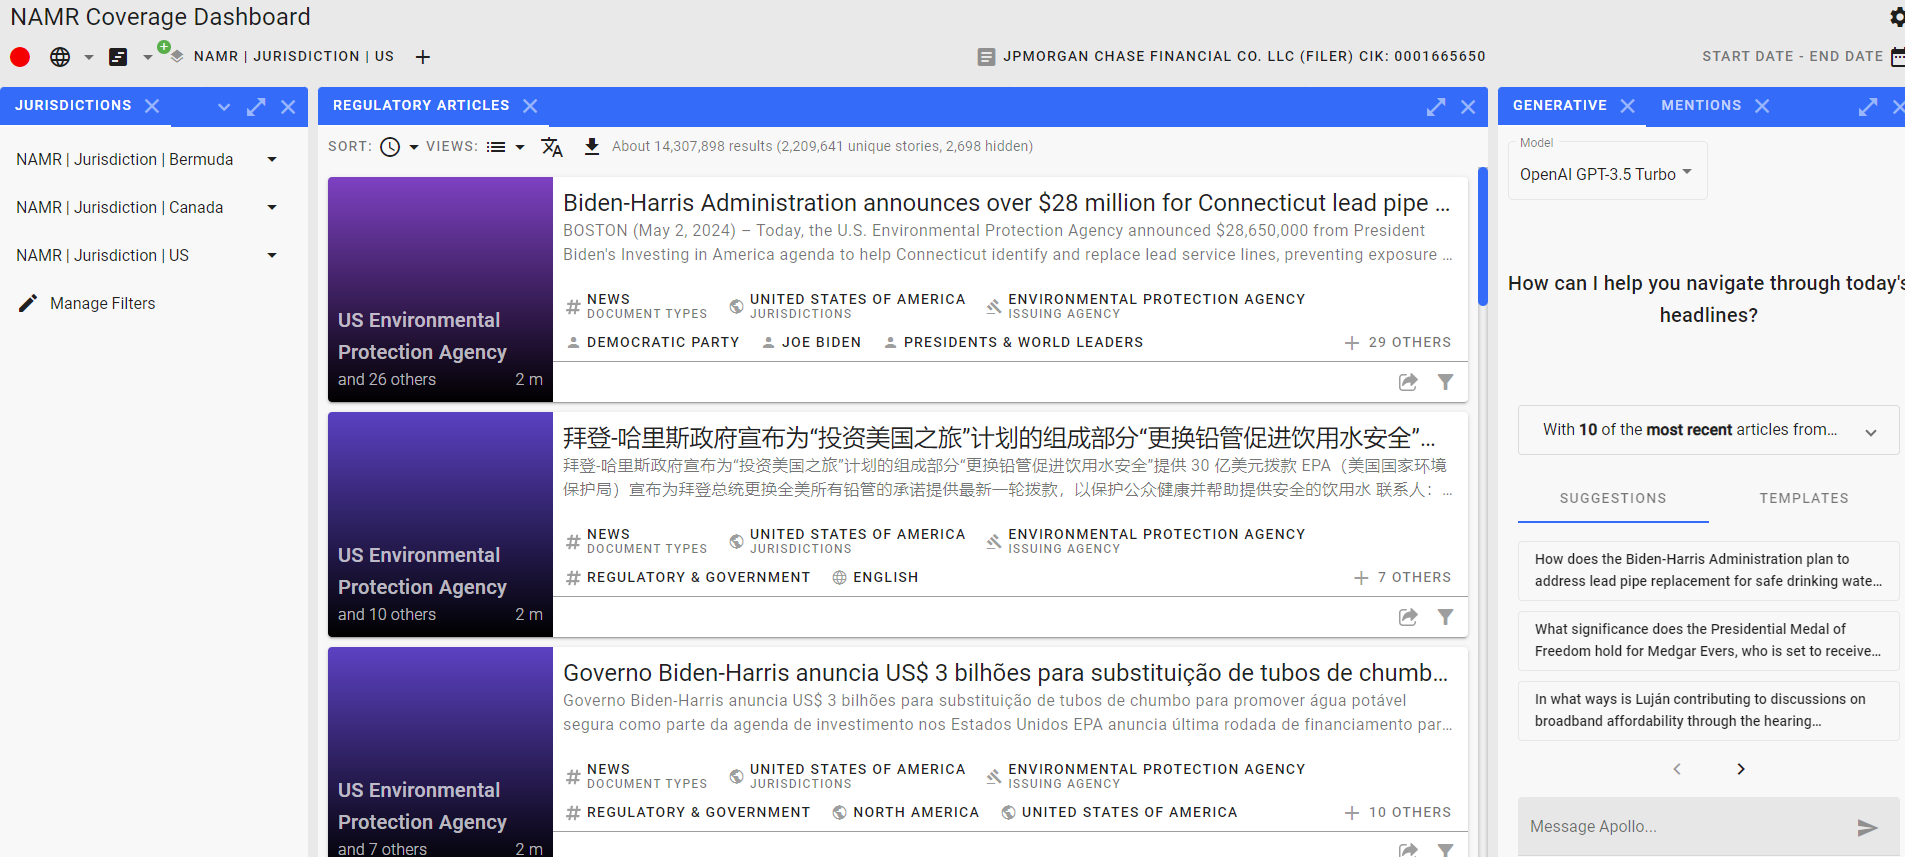Open the Biden-Harris Connecticut lead pipe headline
The image size is (1905, 857).
point(1006,203)
